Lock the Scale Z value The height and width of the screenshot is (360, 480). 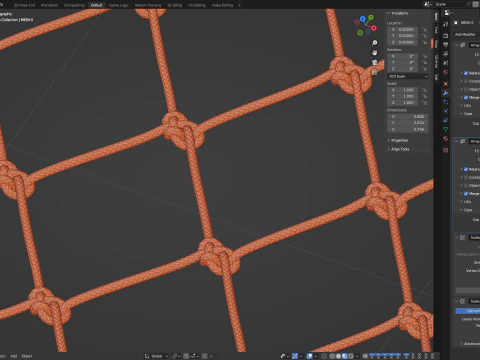[x=424, y=103]
